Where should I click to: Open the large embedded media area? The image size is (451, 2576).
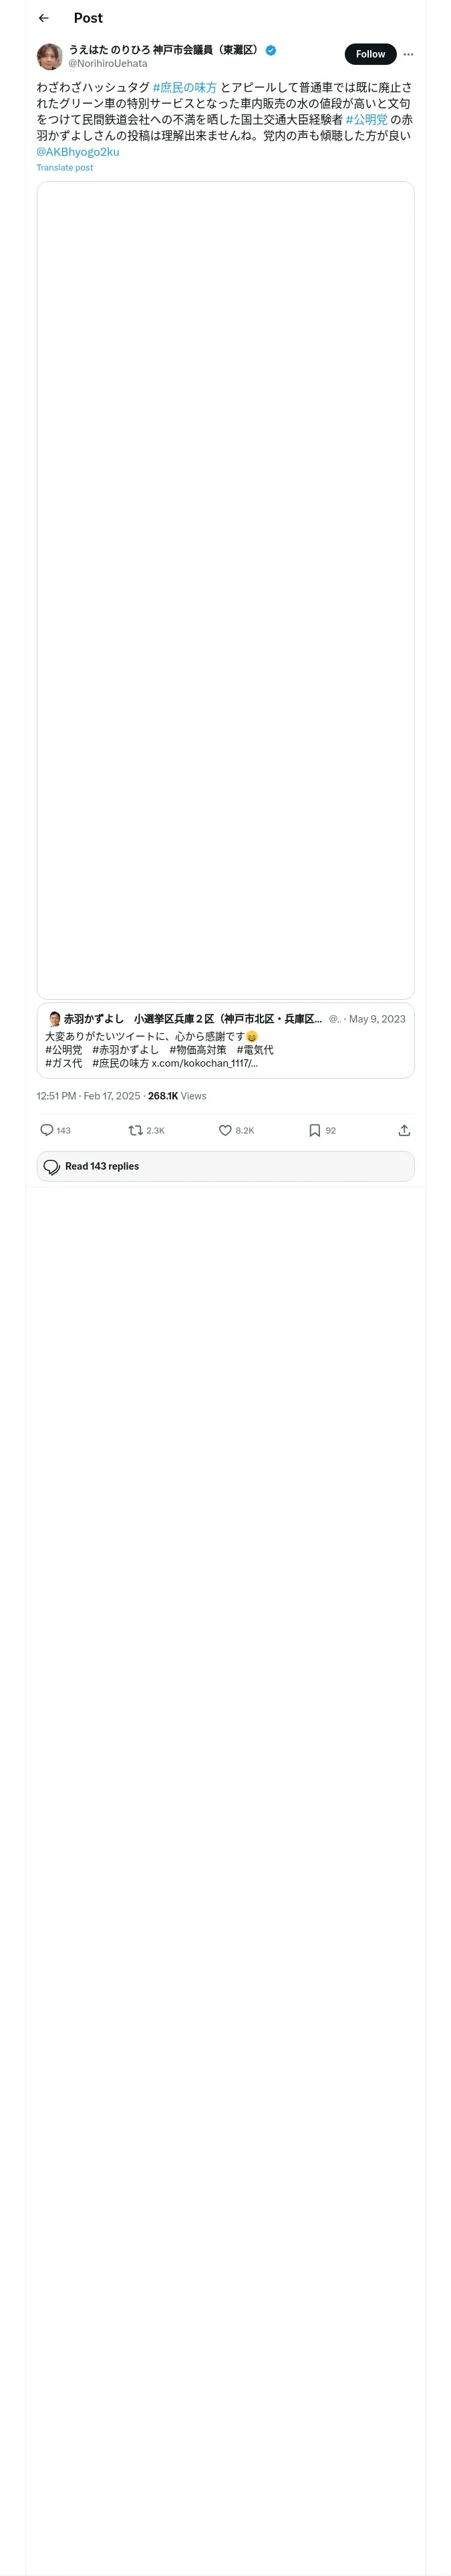click(225, 590)
